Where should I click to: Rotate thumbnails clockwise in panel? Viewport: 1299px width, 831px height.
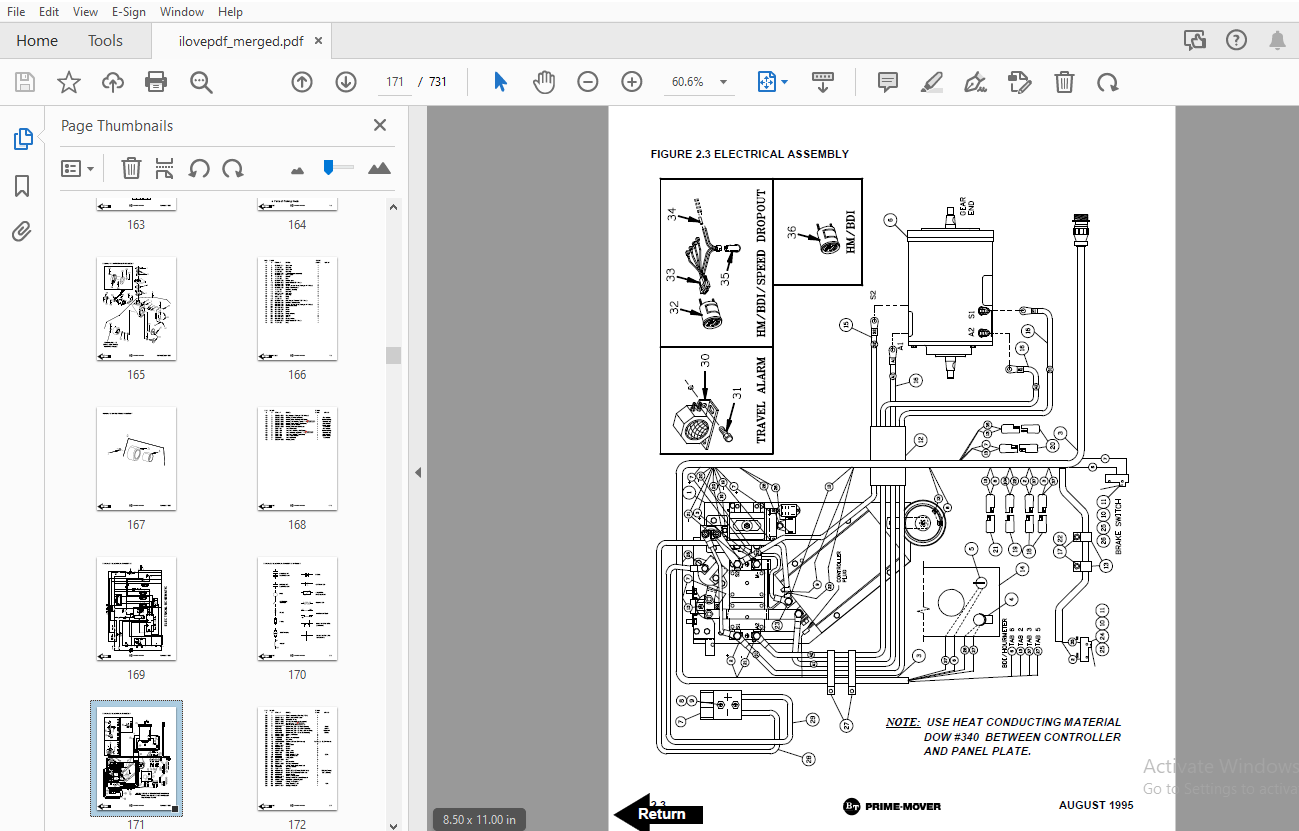[x=233, y=168]
